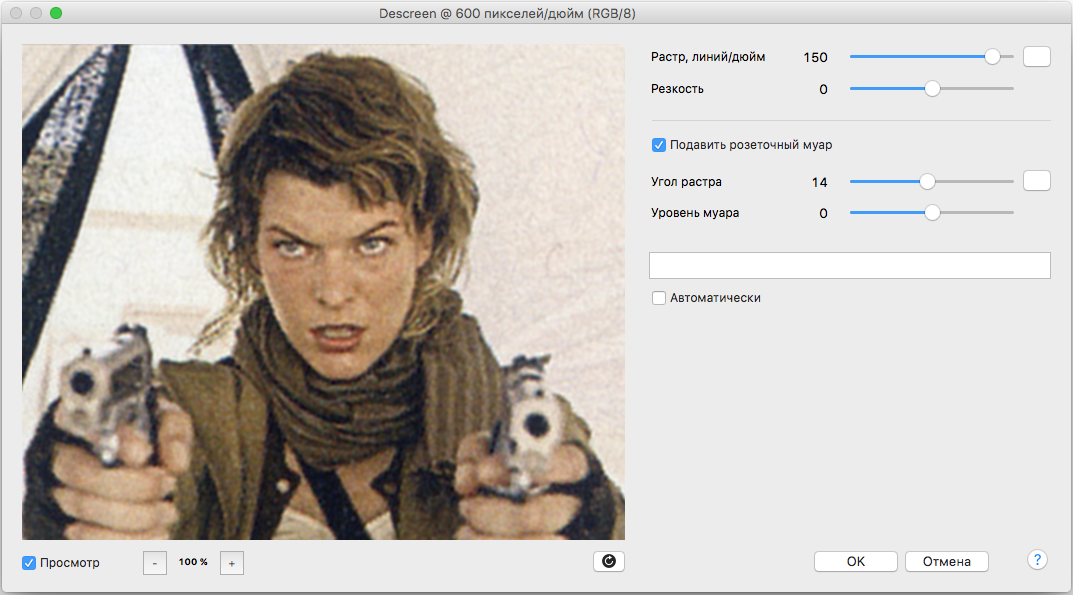Image resolution: width=1073 pixels, height=595 pixels.
Task: Click the Растр, линий/дюйм slider handle
Action: pos(992,57)
